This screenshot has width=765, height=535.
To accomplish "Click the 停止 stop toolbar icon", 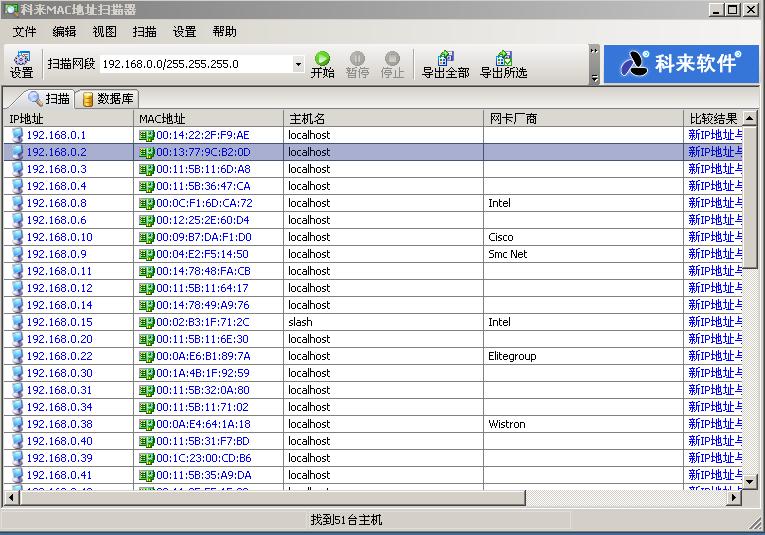I will (392, 64).
